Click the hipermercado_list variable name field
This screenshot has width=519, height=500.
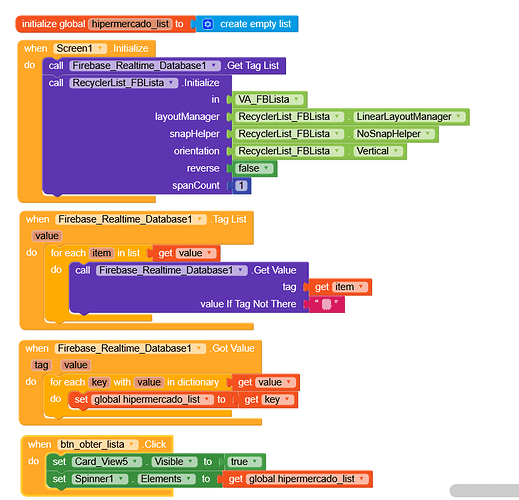[130, 24]
